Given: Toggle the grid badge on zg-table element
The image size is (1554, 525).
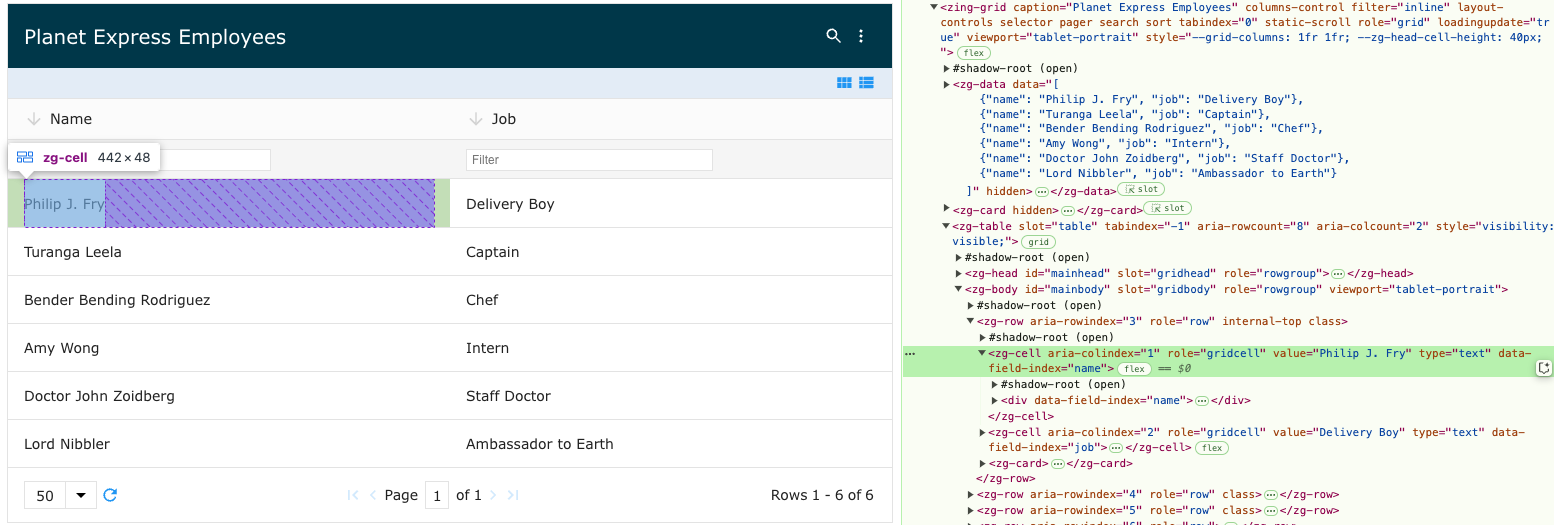Looking at the screenshot, I should pos(1037,242).
